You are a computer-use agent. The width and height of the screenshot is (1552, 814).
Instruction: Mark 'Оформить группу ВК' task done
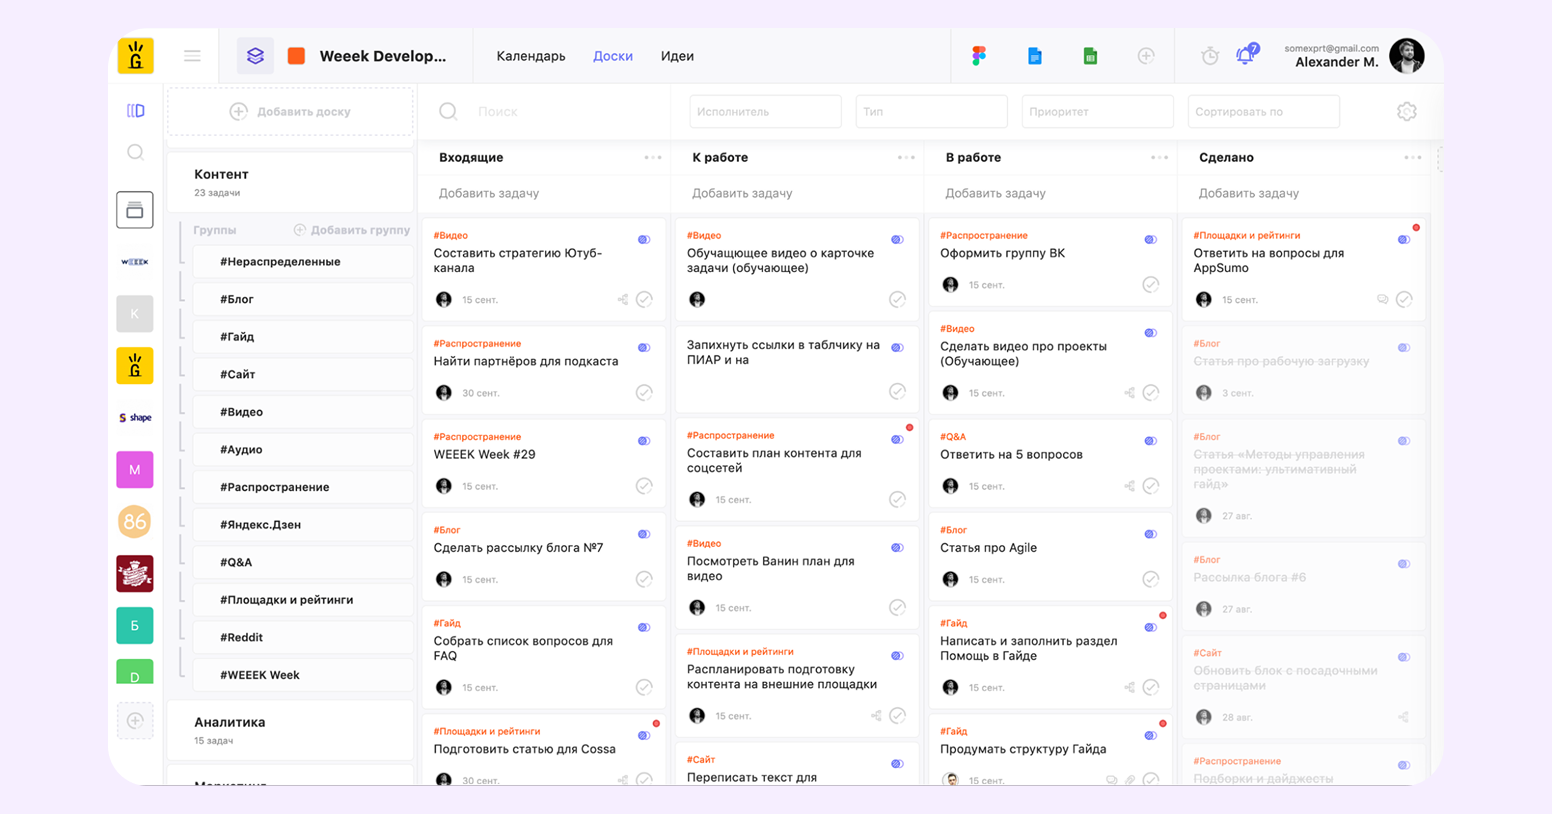(x=1151, y=285)
